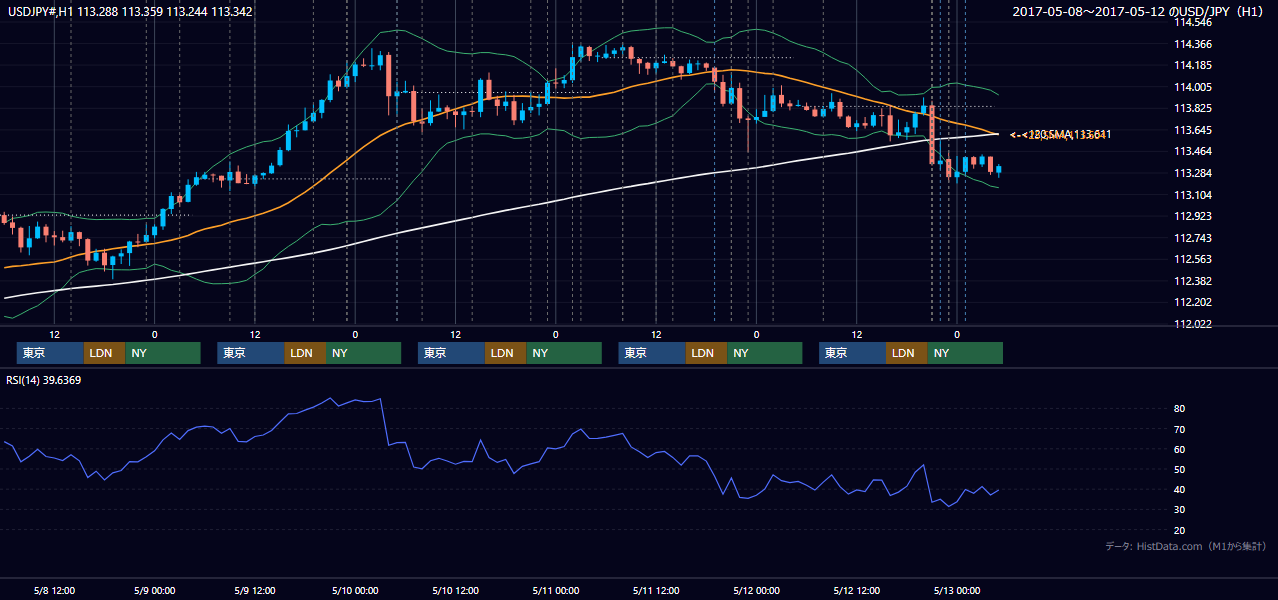
Task: Click the 5/11 00:00 time axis label
Action: [x=556, y=590]
